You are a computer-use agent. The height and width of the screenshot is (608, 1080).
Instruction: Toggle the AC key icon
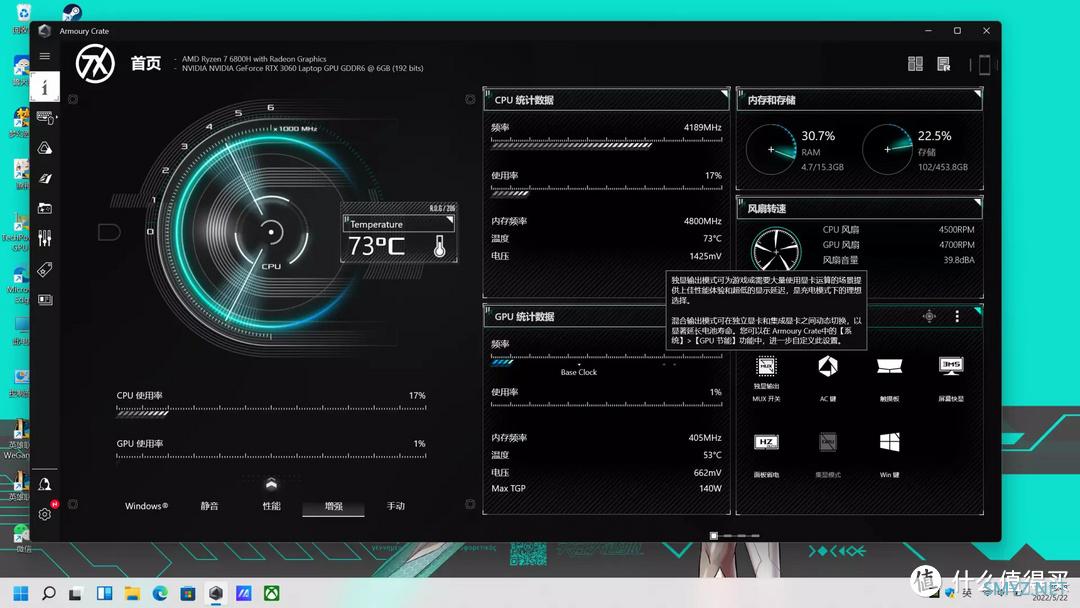(828, 366)
